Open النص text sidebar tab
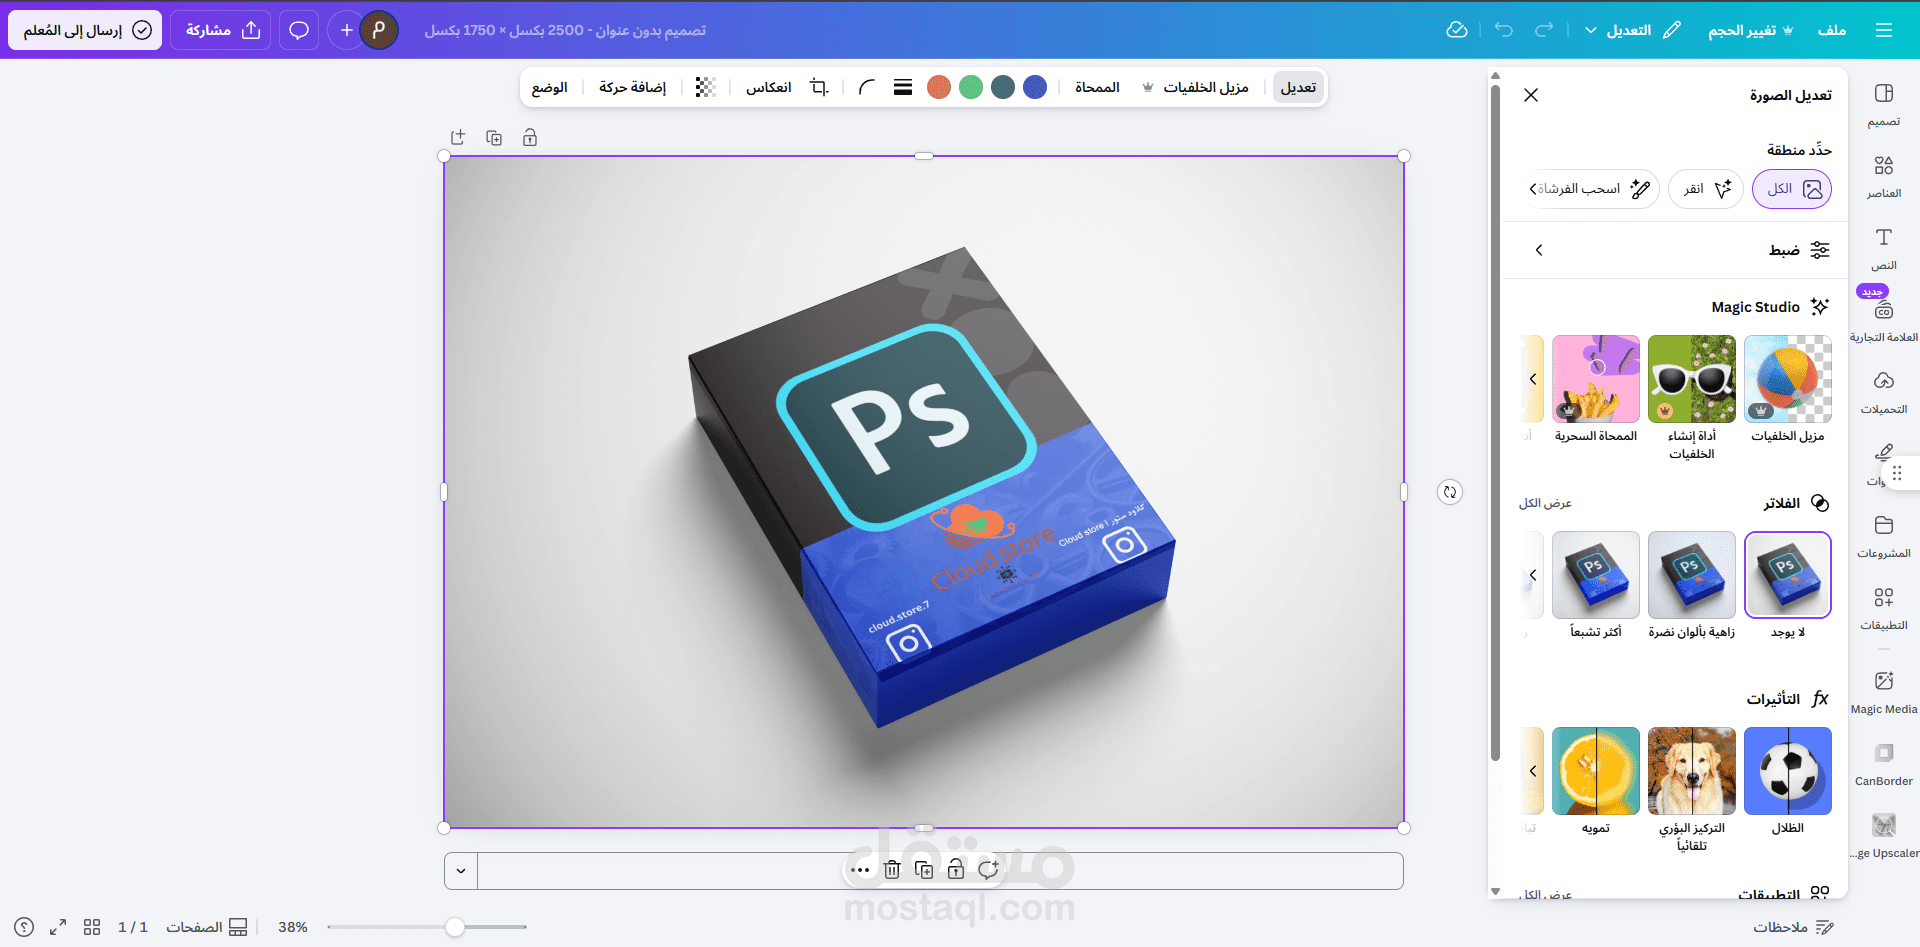This screenshot has height=947, width=1920. pyautogui.click(x=1884, y=248)
